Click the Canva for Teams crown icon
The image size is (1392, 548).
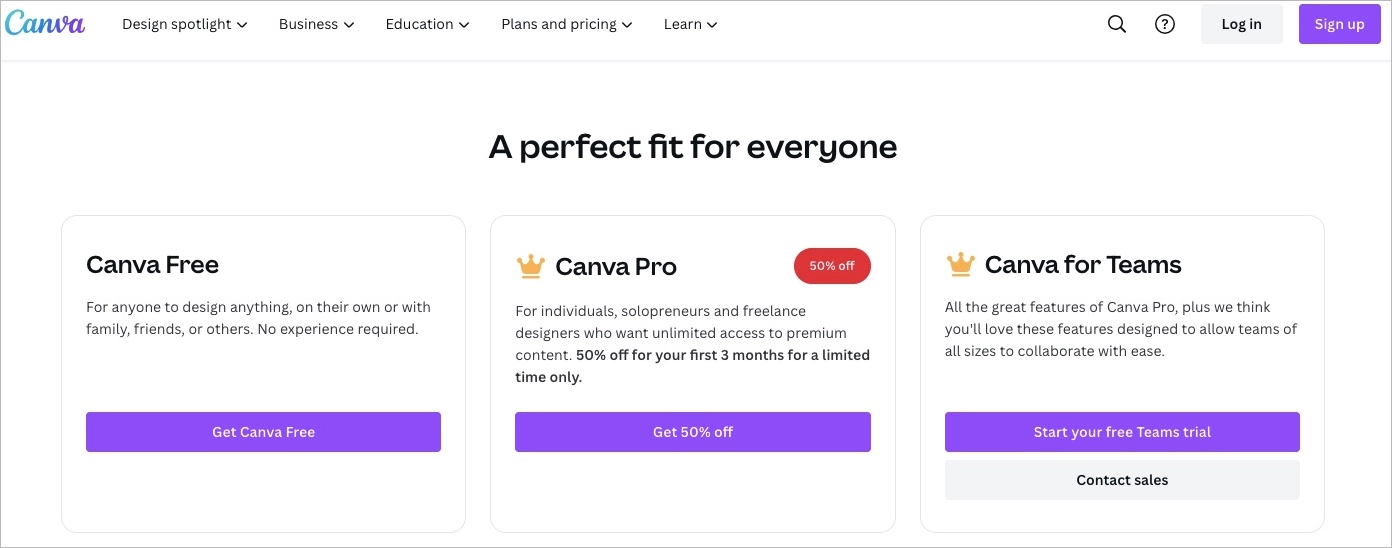click(x=960, y=264)
